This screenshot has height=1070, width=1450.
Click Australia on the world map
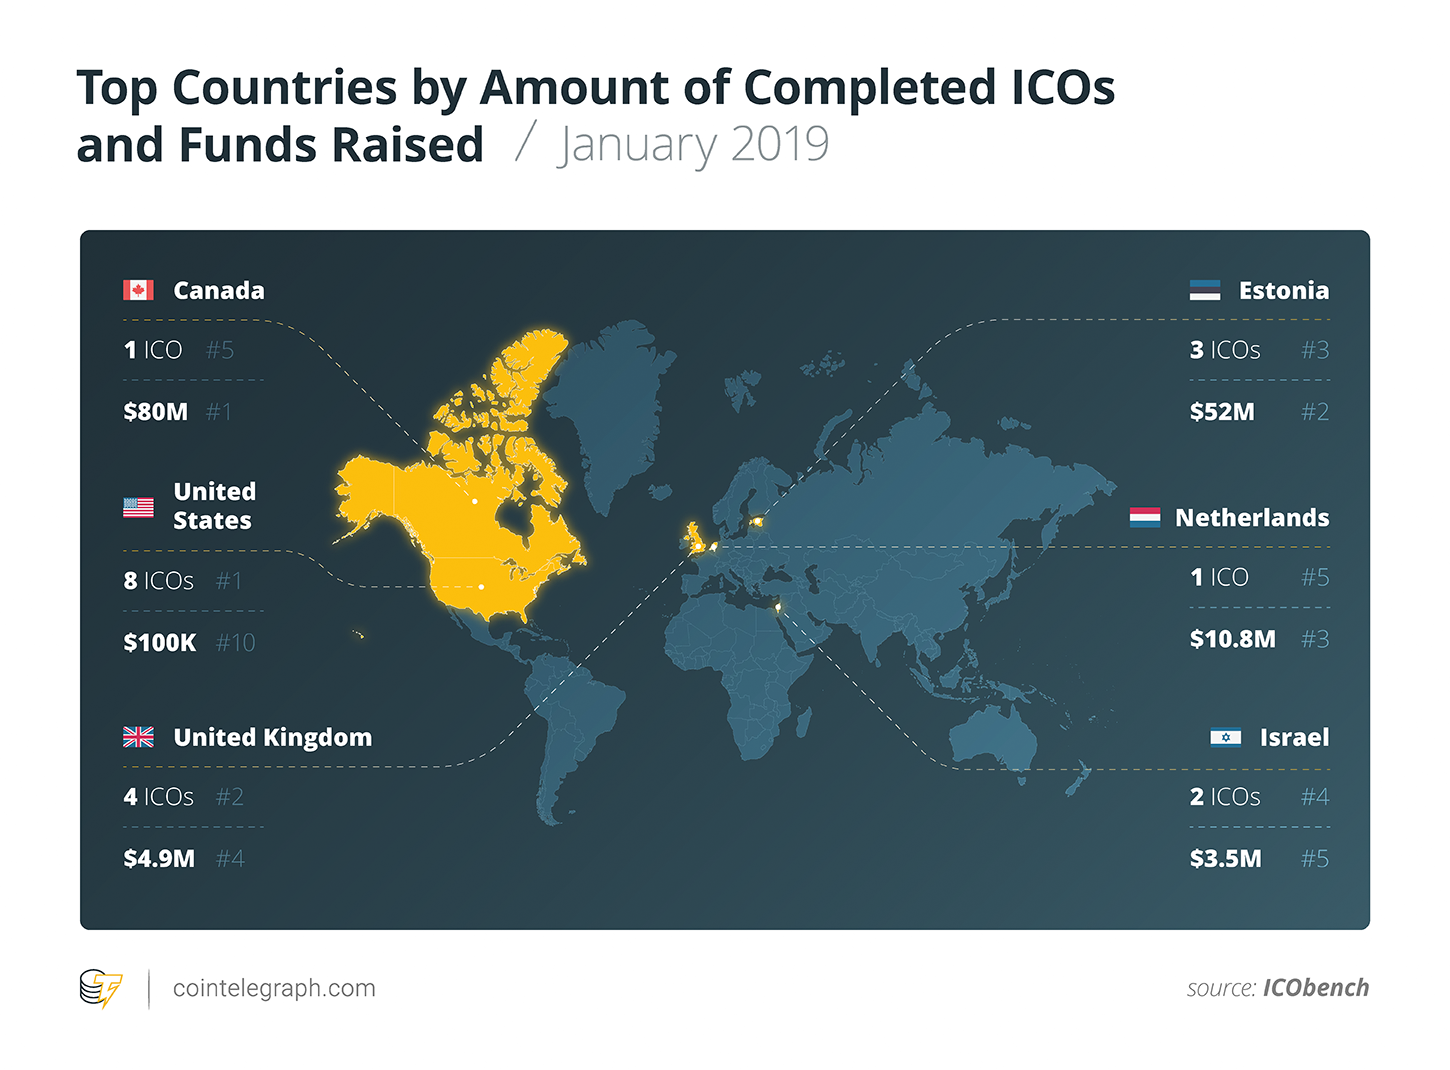pyautogui.click(x=990, y=742)
